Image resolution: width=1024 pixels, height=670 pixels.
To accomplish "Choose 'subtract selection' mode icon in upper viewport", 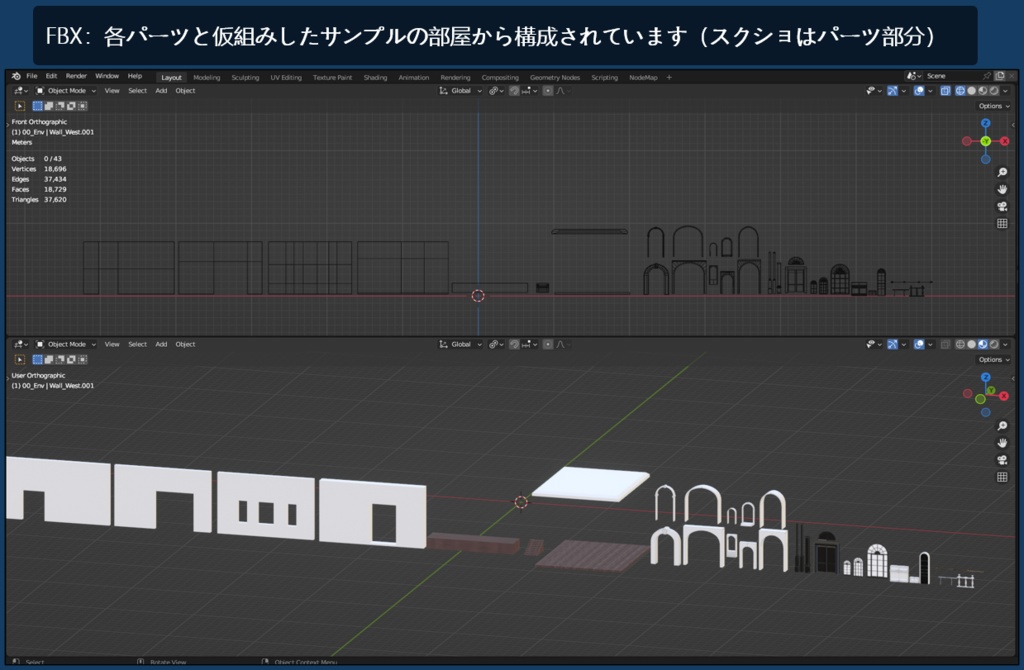I will tap(60, 106).
